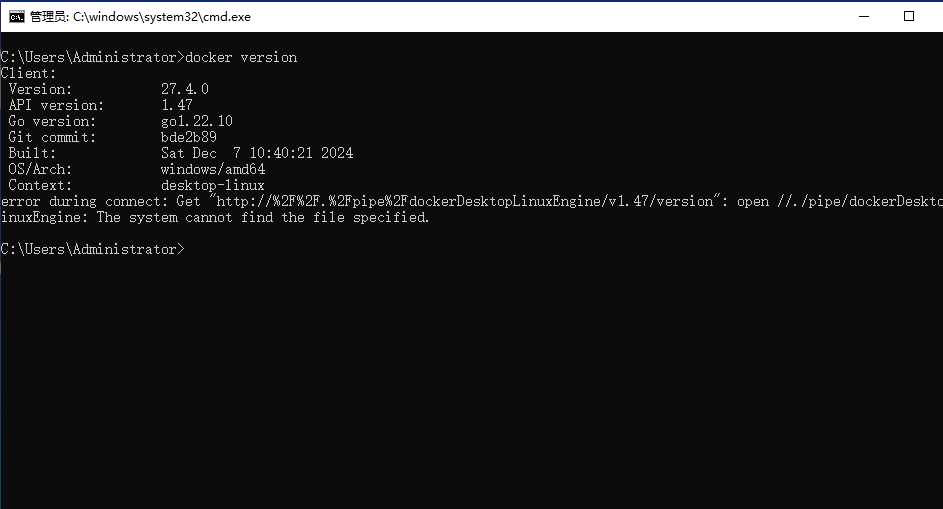Click the OS/Arch value windows/amd64
This screenshot has height=509, width=943.
(213, 169)
